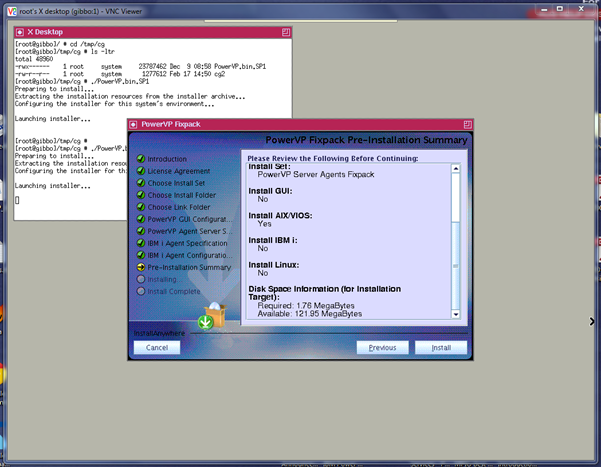601x467 pixels.
Task: Open the PowerVP Fixpack window menu icon
Action: pyautogui.click(x=133, y=124)
